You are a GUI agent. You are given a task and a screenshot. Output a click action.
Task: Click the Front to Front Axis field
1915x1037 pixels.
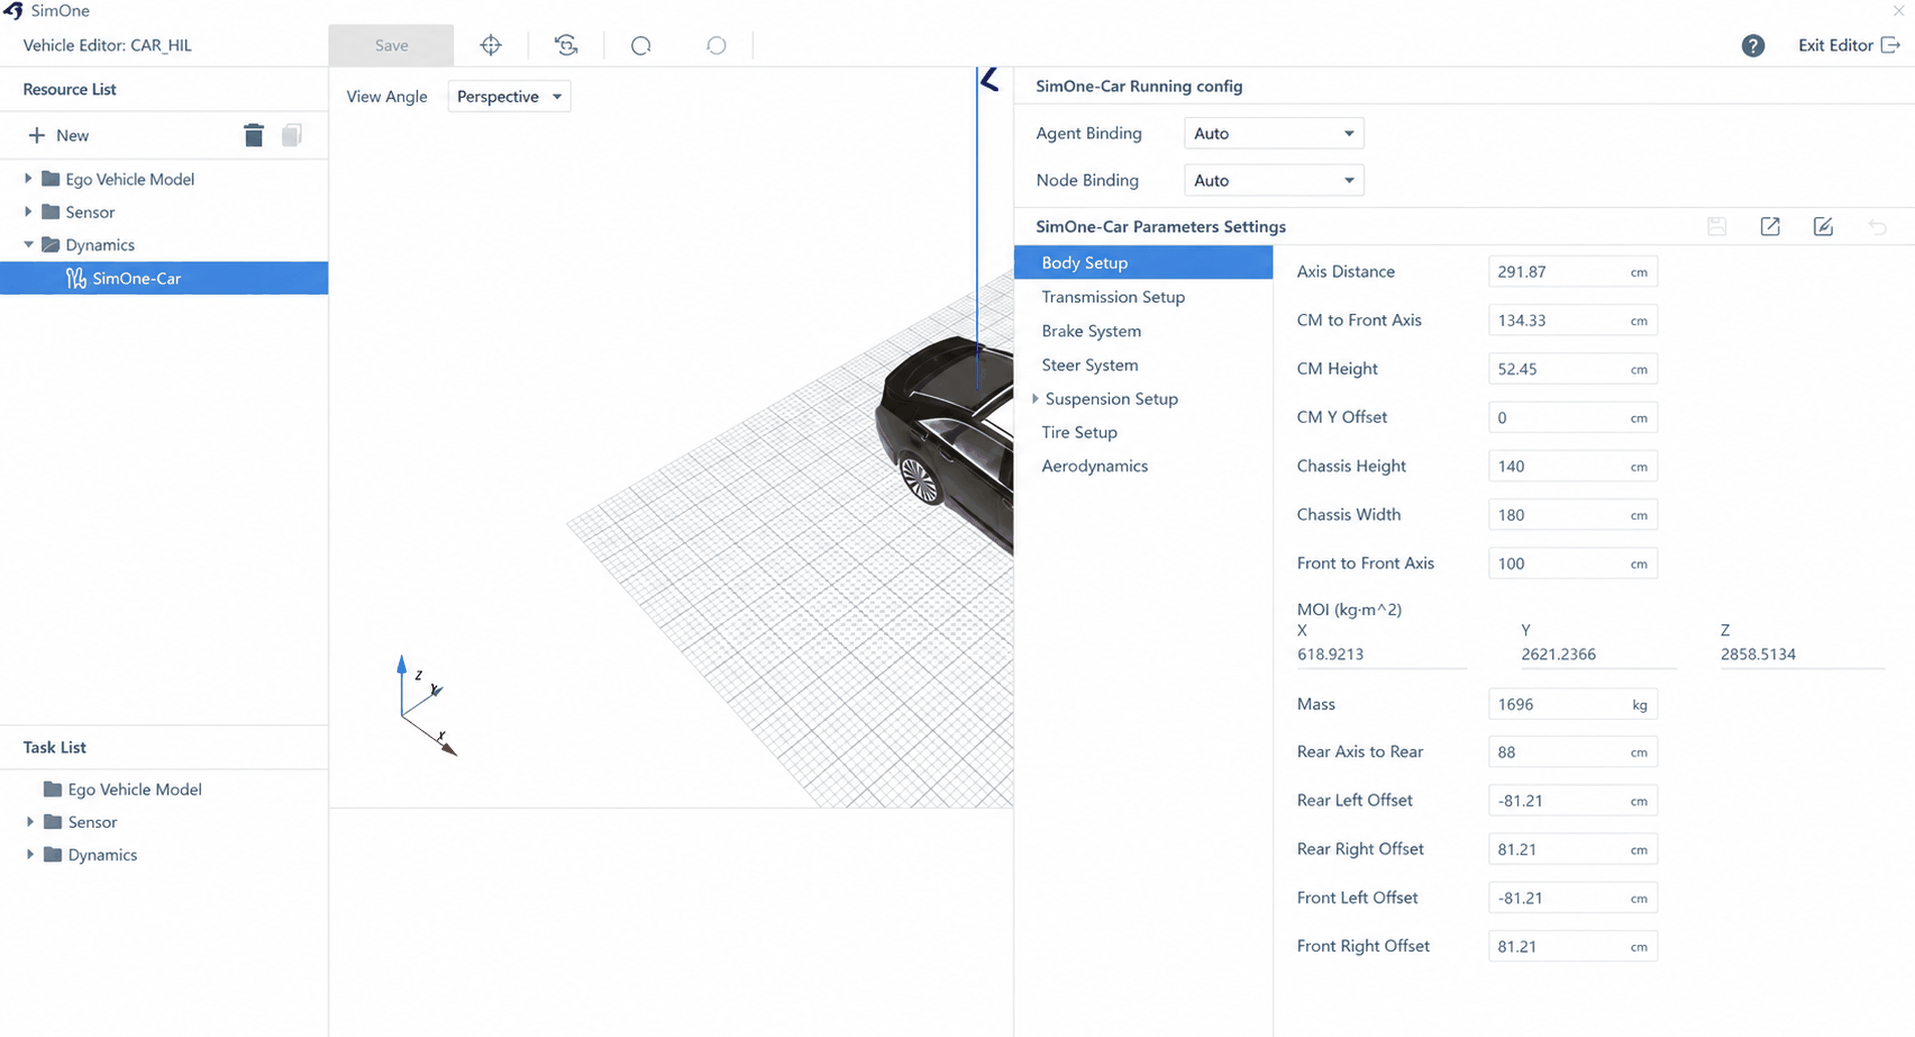[x=1572, y=563]
